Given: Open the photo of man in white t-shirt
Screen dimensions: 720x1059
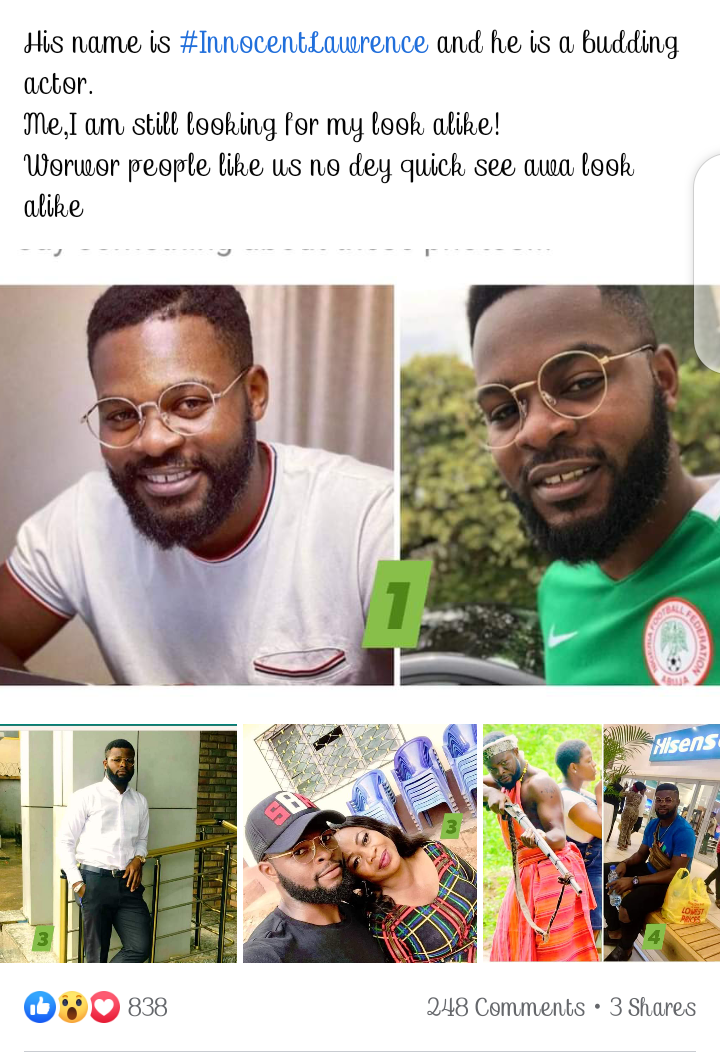Looking at the screenshot, I should 197,485.
